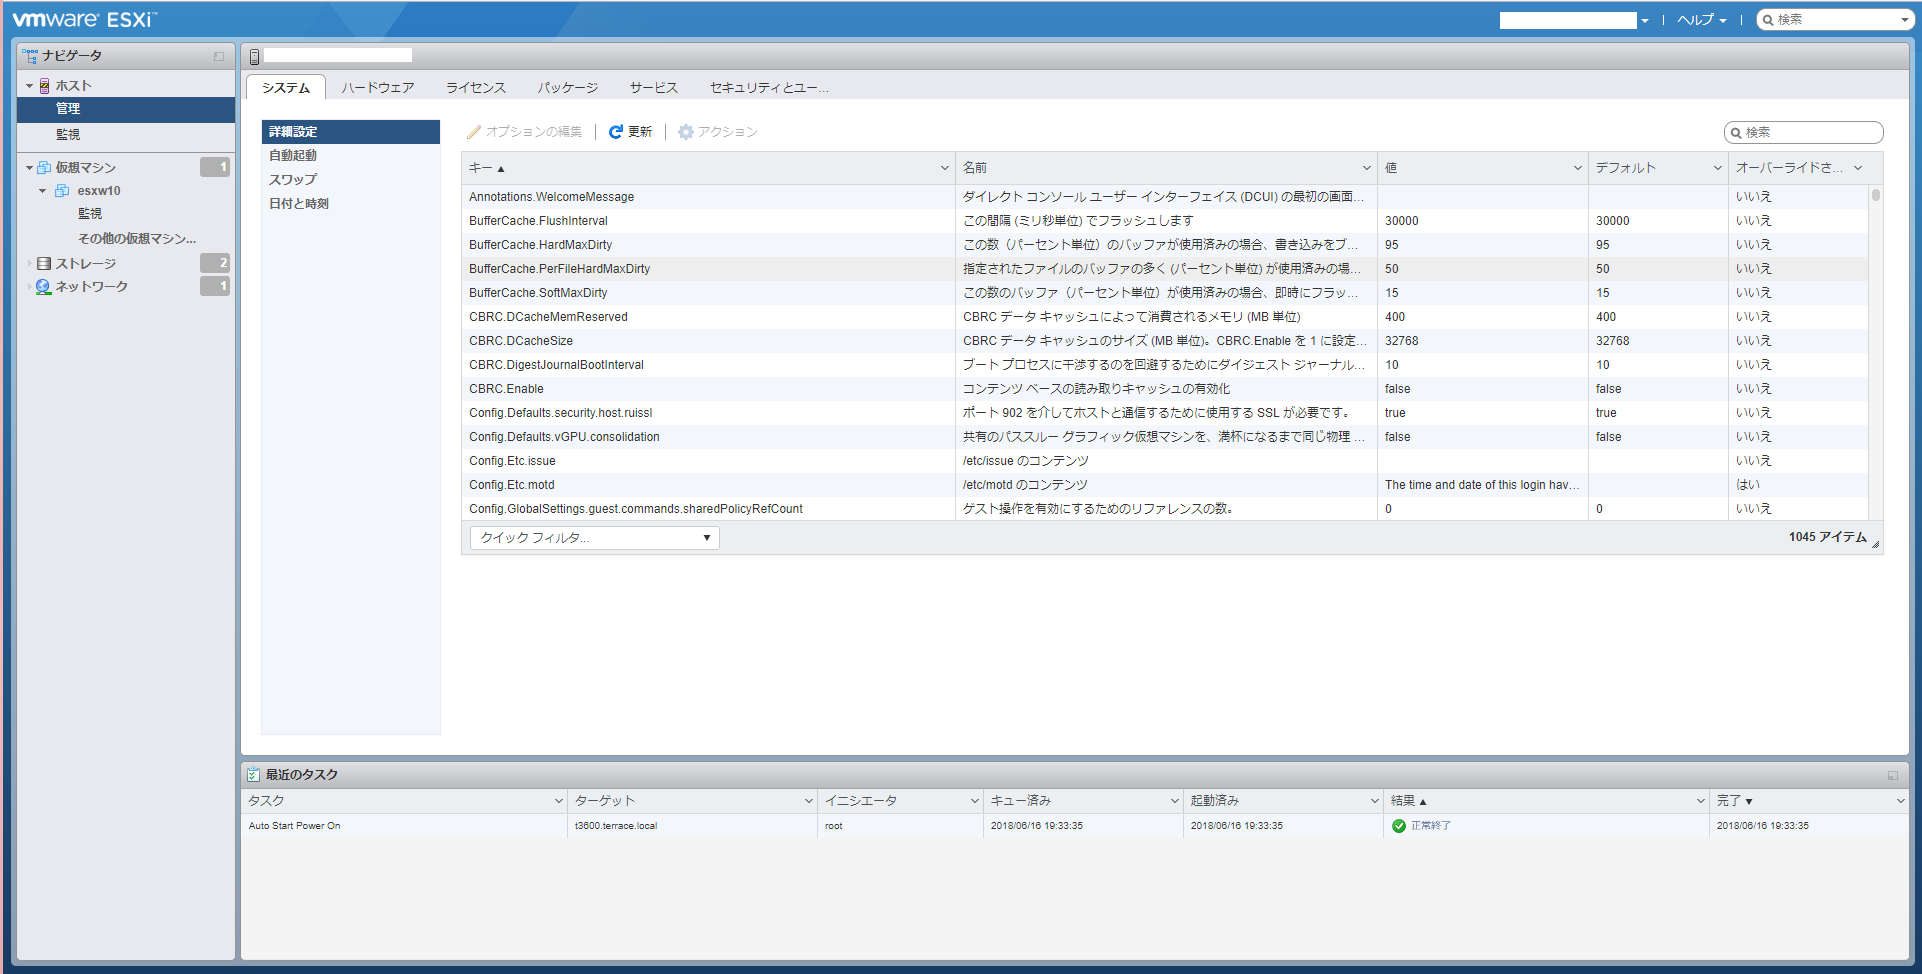Click the magnifier icon in settings search box

click(x=1737, y=133)
